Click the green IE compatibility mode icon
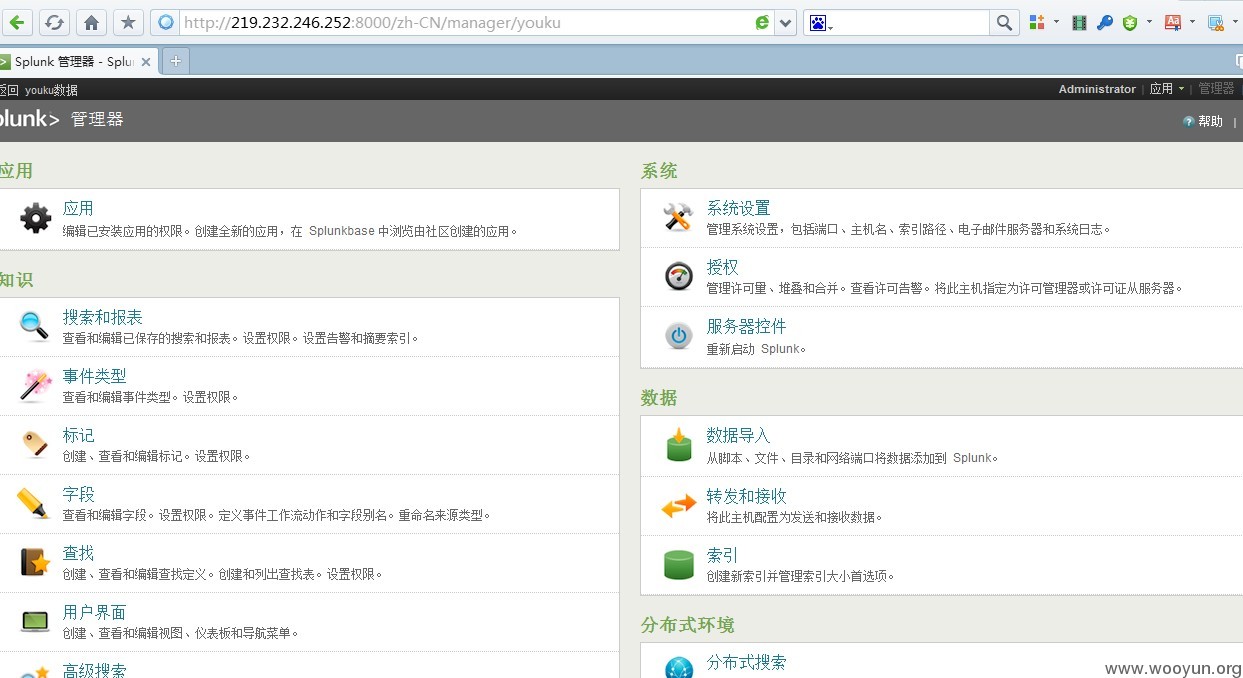This screenshot has width=1243, height=678. click(x=762, y=22)
